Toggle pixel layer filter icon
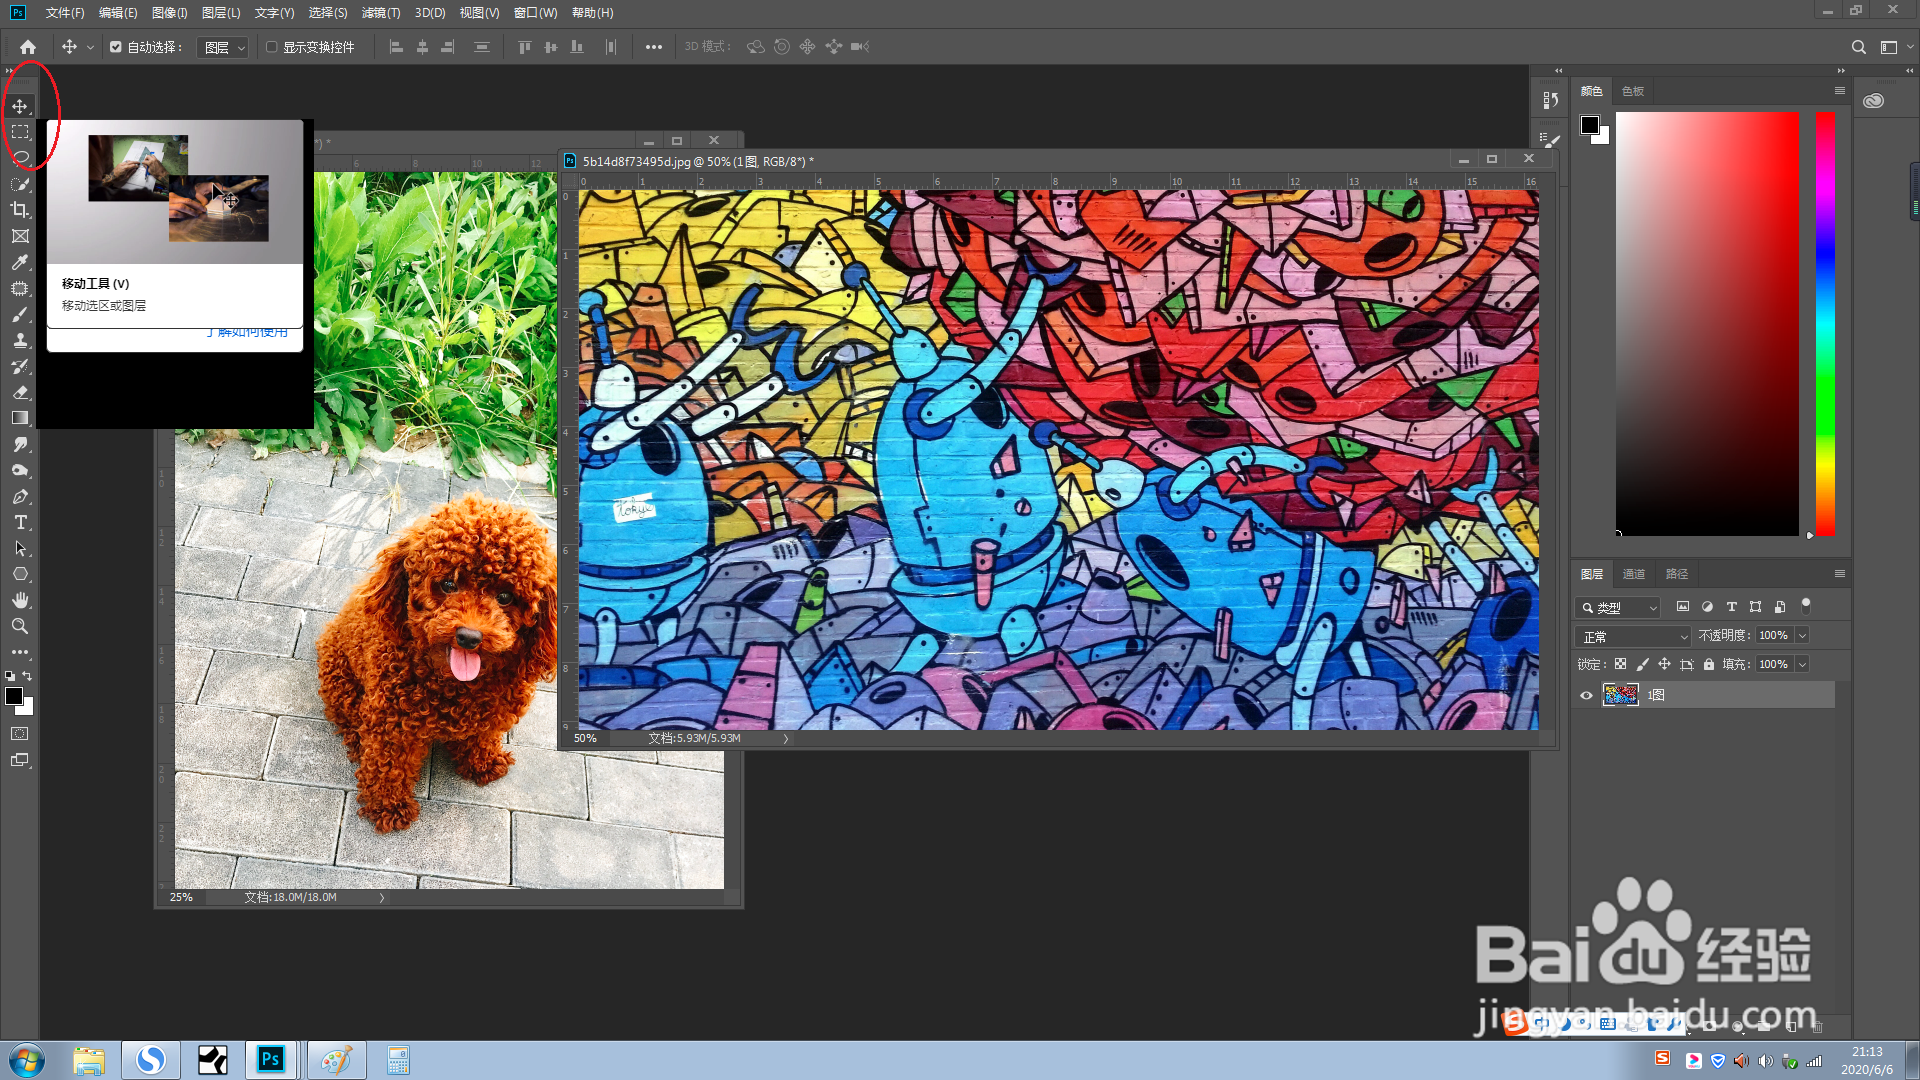1920x1080 pixels. [x=1683, y=607]
